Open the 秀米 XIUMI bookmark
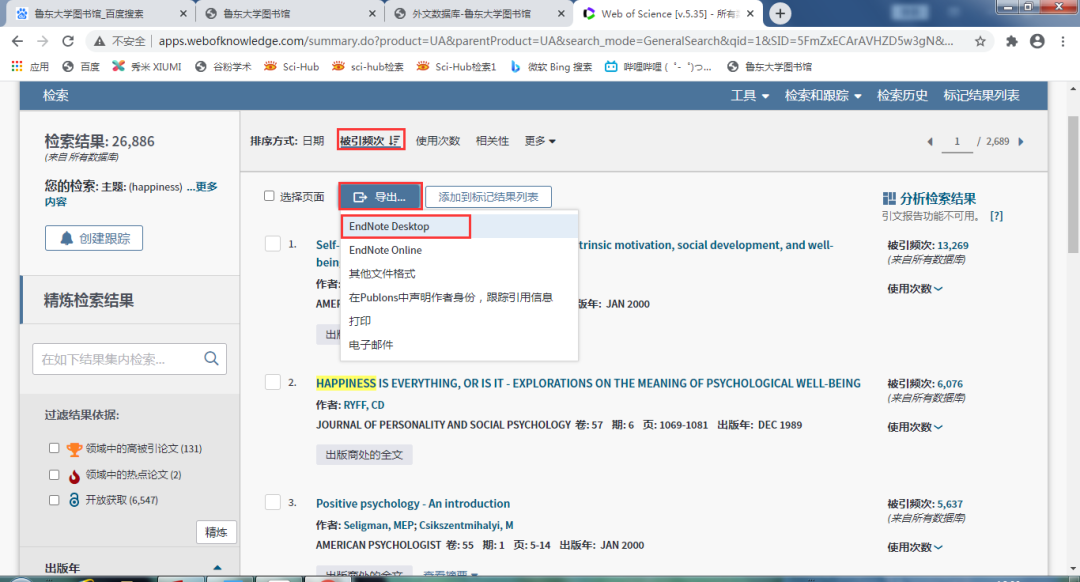Image resolution: width=1080 pixels, height=582 pixels. point(147,67)
